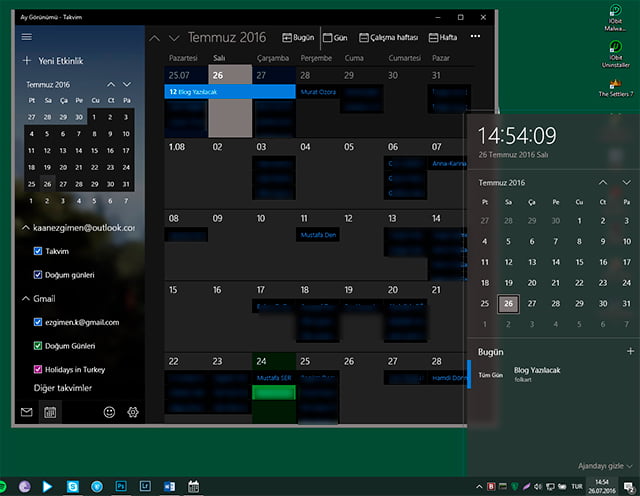Show hidden tray icons chevron

coord(479,486)
